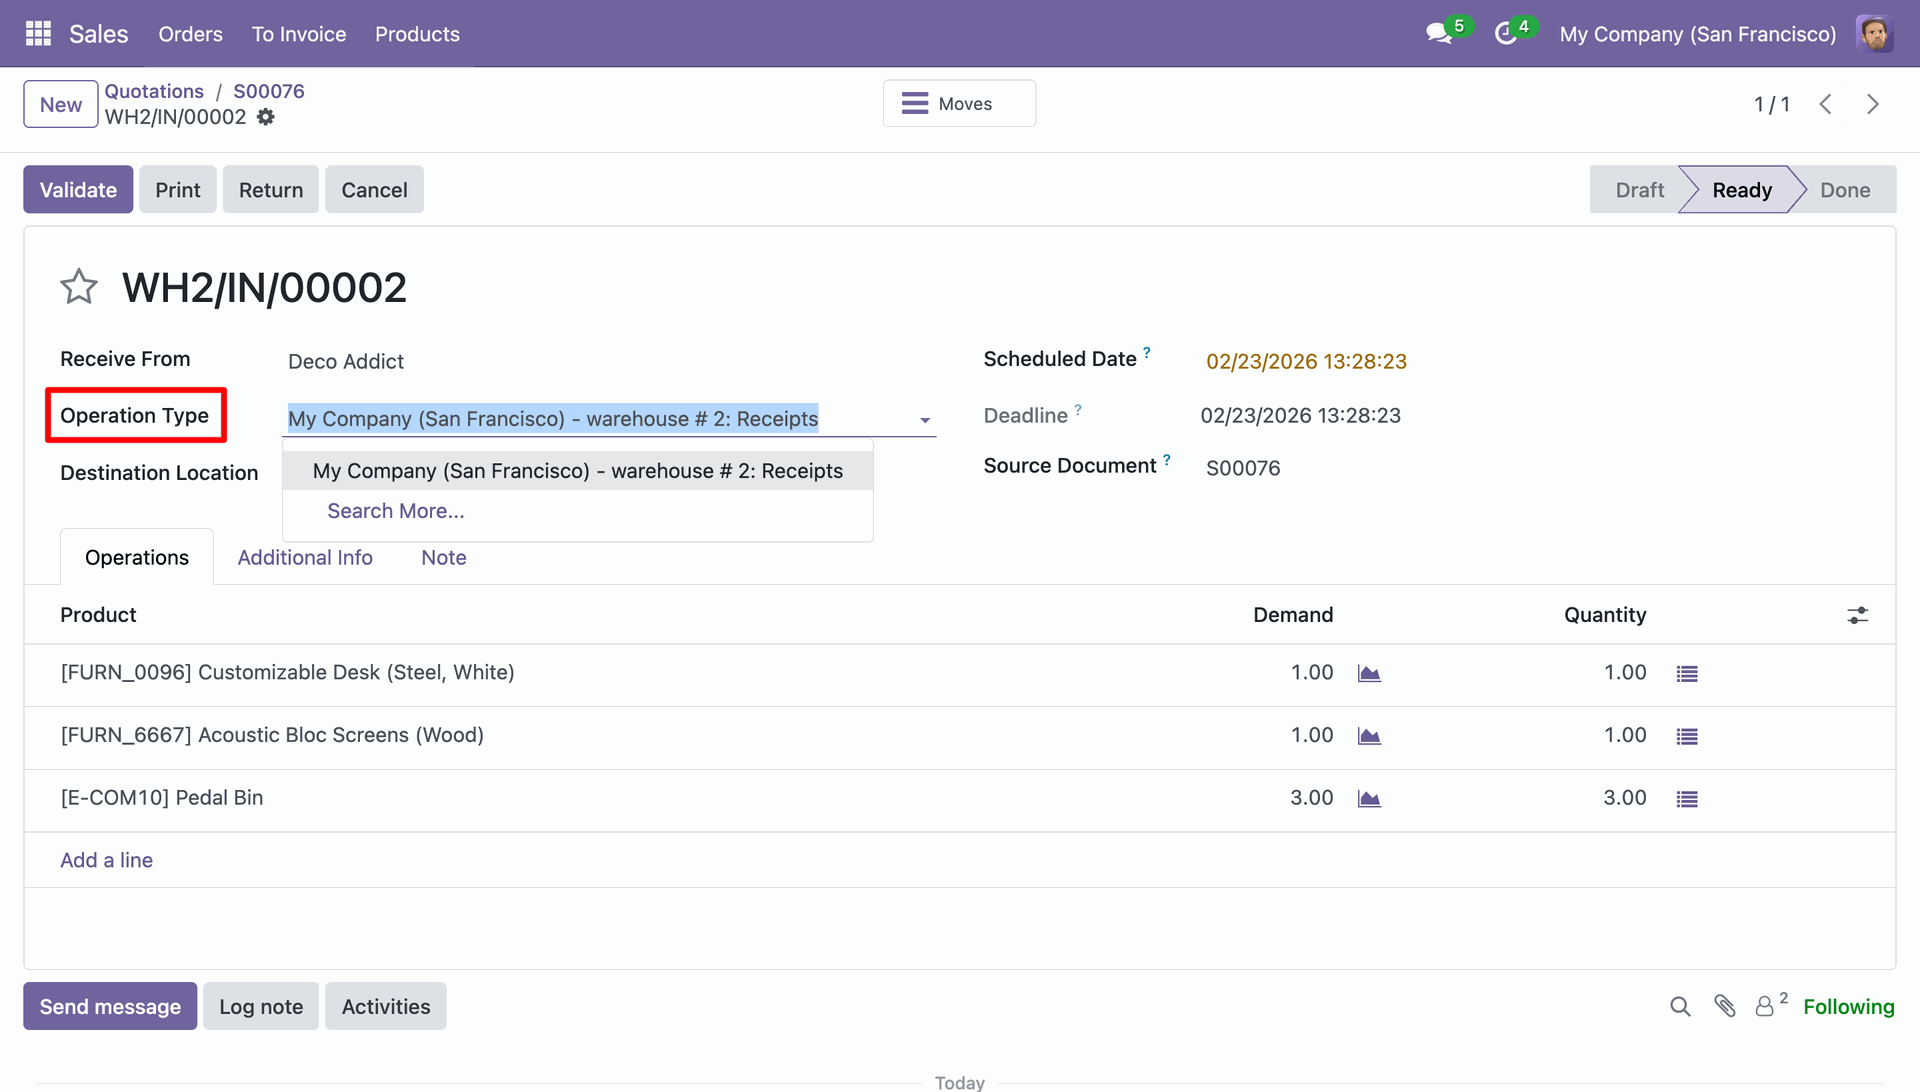Toggle the Following subscription

coord(1848,1006)
